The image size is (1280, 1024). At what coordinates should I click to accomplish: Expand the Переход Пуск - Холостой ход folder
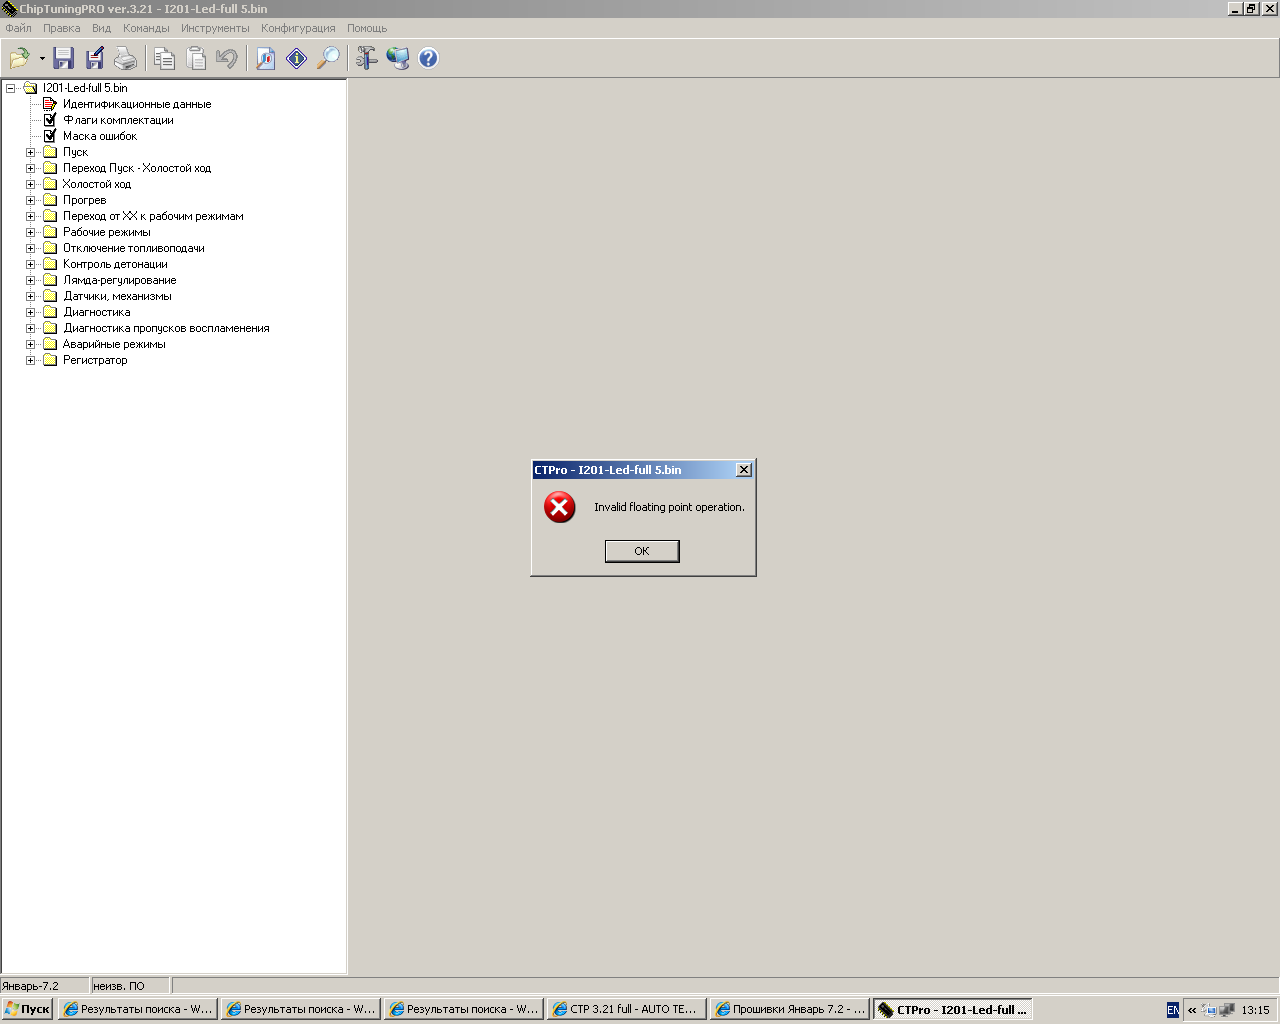point(30,168)
